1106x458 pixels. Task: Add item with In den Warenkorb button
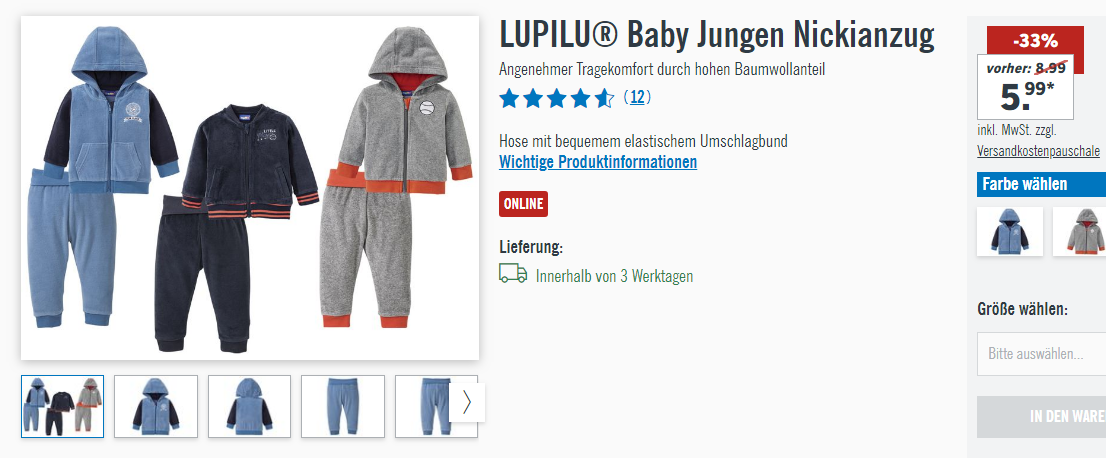[1041, 416]
